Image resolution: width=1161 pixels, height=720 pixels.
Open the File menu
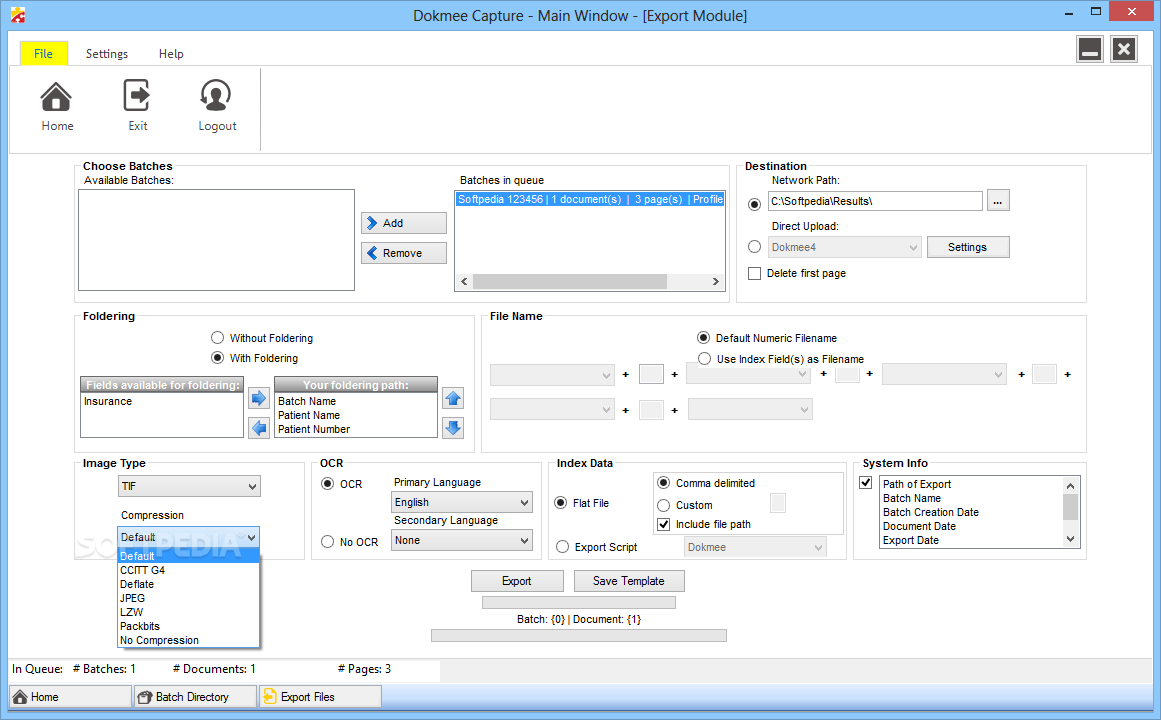point(44,53)
